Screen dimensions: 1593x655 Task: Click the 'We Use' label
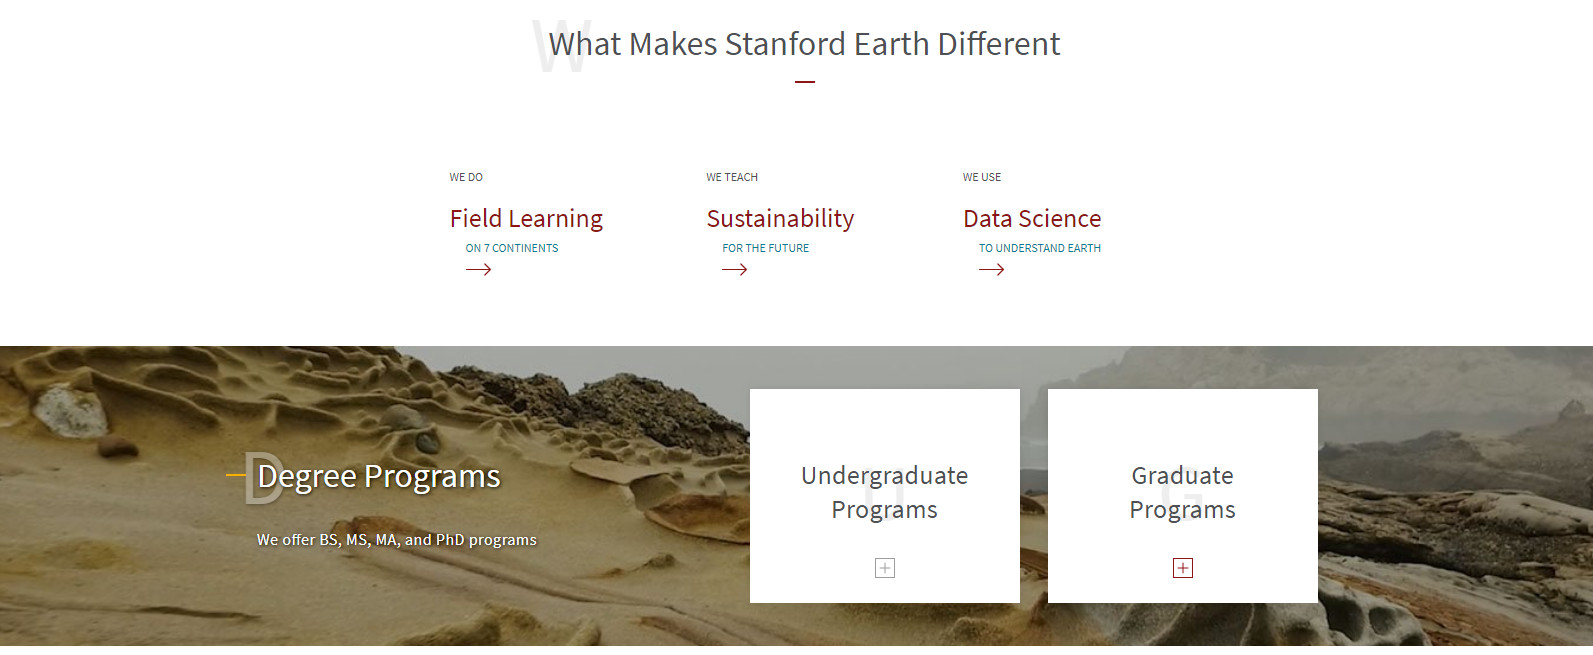[982, 177]
